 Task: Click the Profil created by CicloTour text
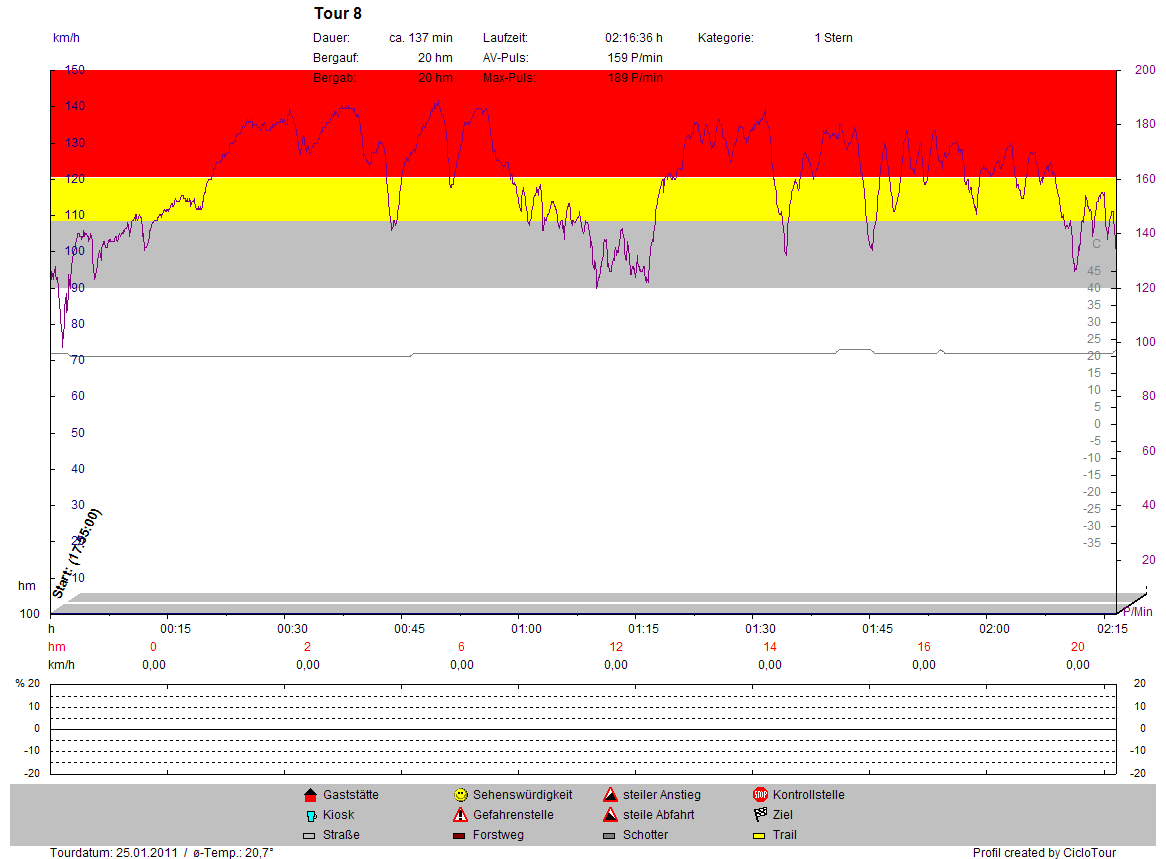[x=1044, y=853]
